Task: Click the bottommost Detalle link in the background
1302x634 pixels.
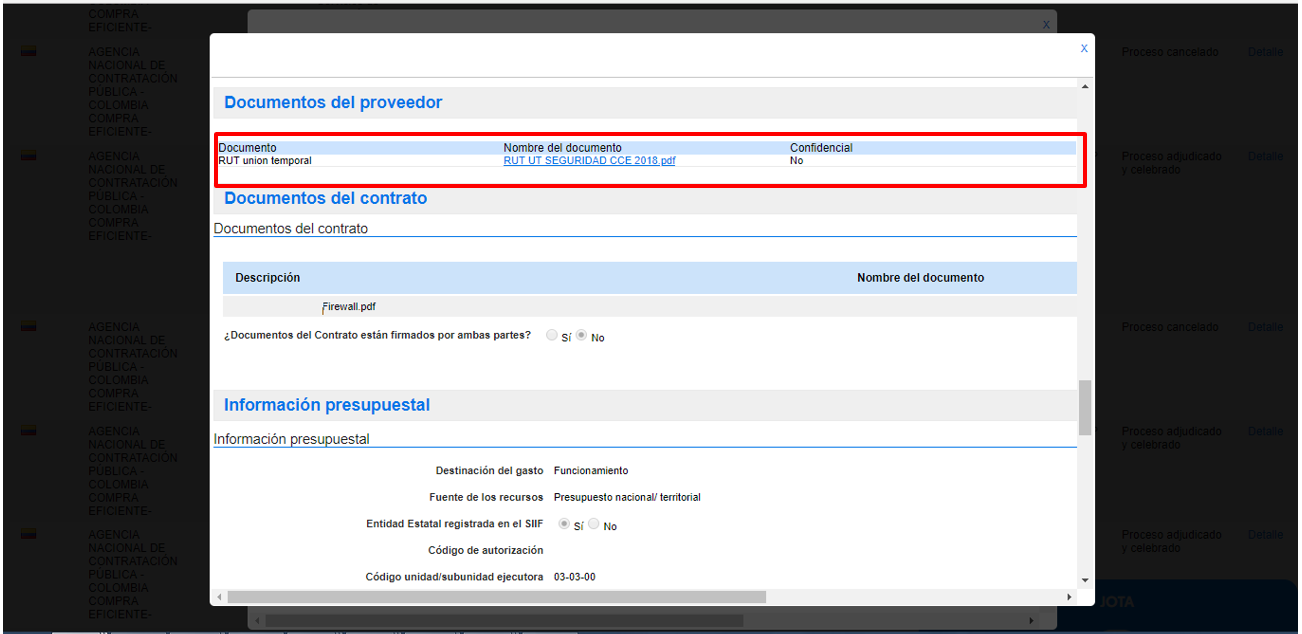Action: [1265, 535]
